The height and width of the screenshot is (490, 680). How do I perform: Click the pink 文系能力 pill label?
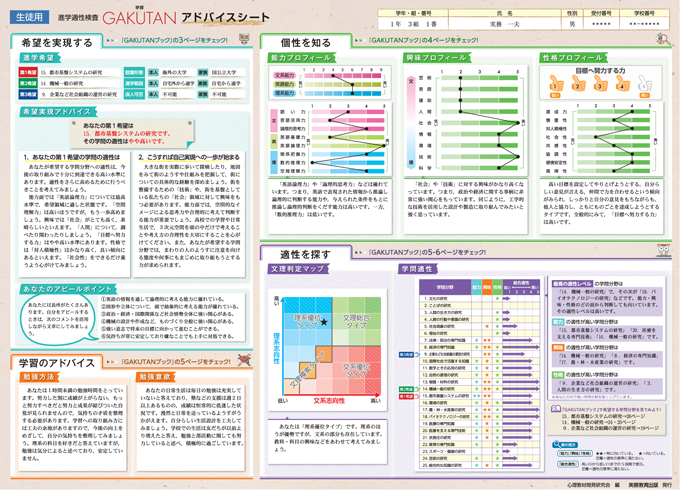tap(285, 75)
